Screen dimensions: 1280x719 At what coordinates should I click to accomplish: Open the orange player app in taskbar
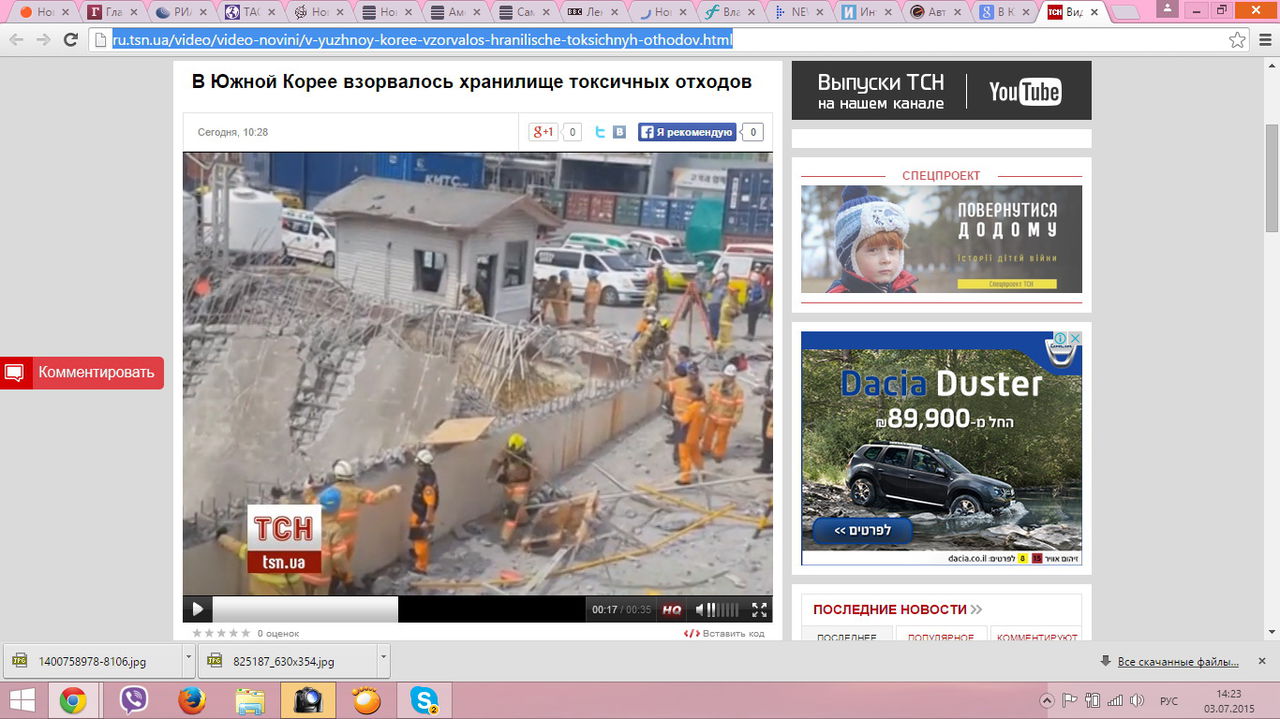coord(367,700)
